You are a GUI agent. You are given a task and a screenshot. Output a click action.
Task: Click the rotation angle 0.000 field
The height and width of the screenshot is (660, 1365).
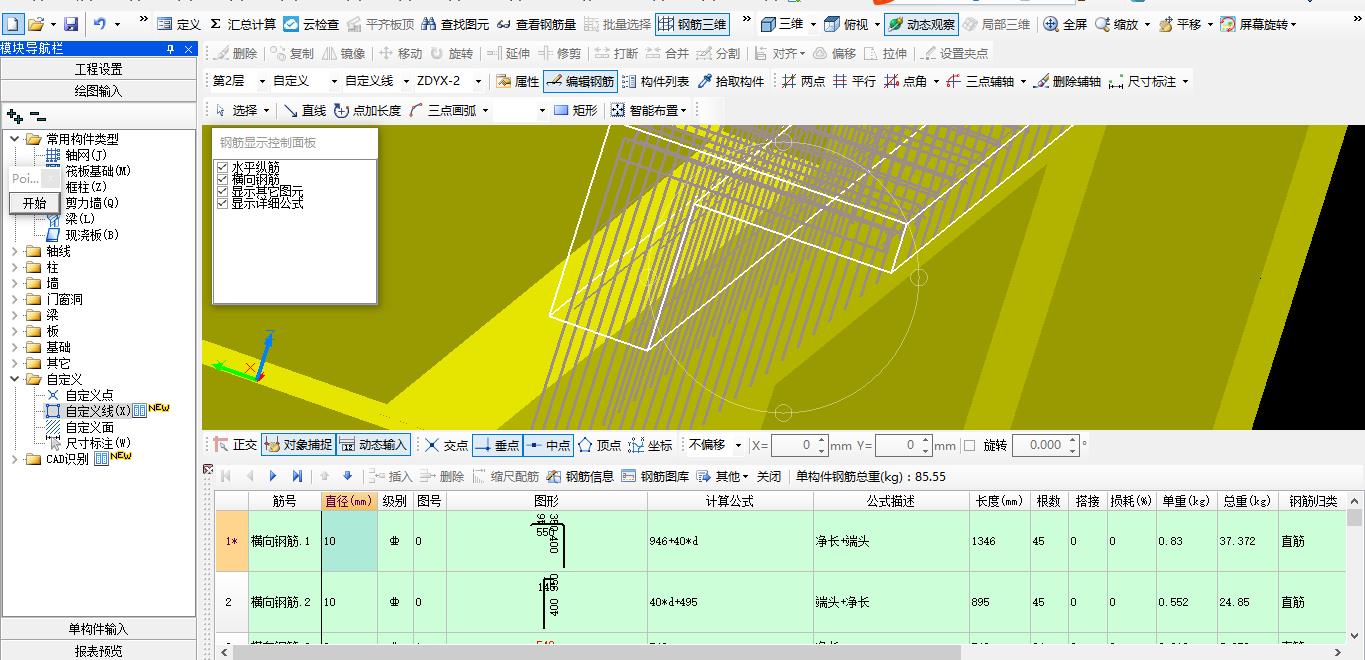pos(1039,445)
